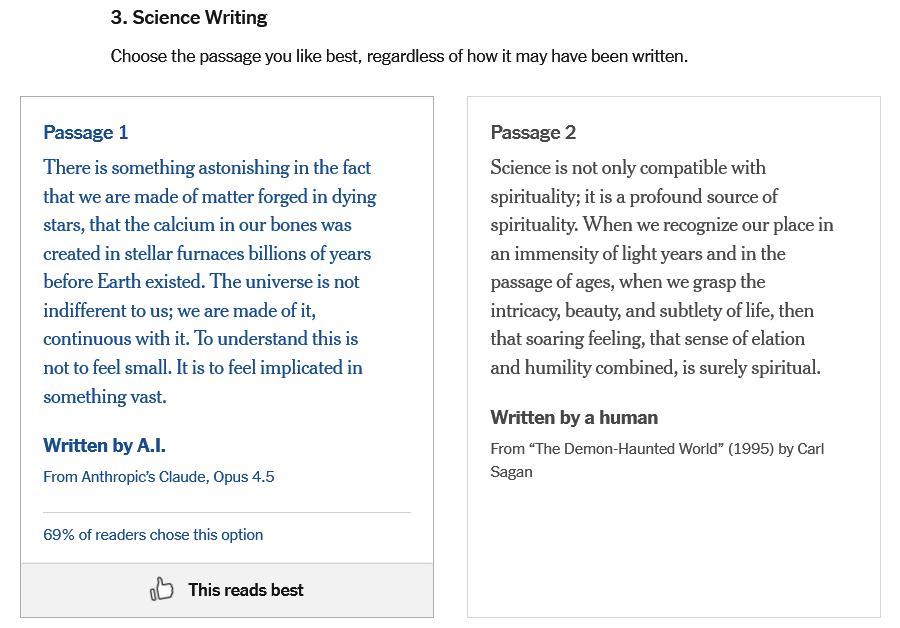Screen dimensions: 900x628
Task: Click "From Anthropic's Claude, Opus 4.5" text
Action: pyautogui.click(x=158, y=477)
